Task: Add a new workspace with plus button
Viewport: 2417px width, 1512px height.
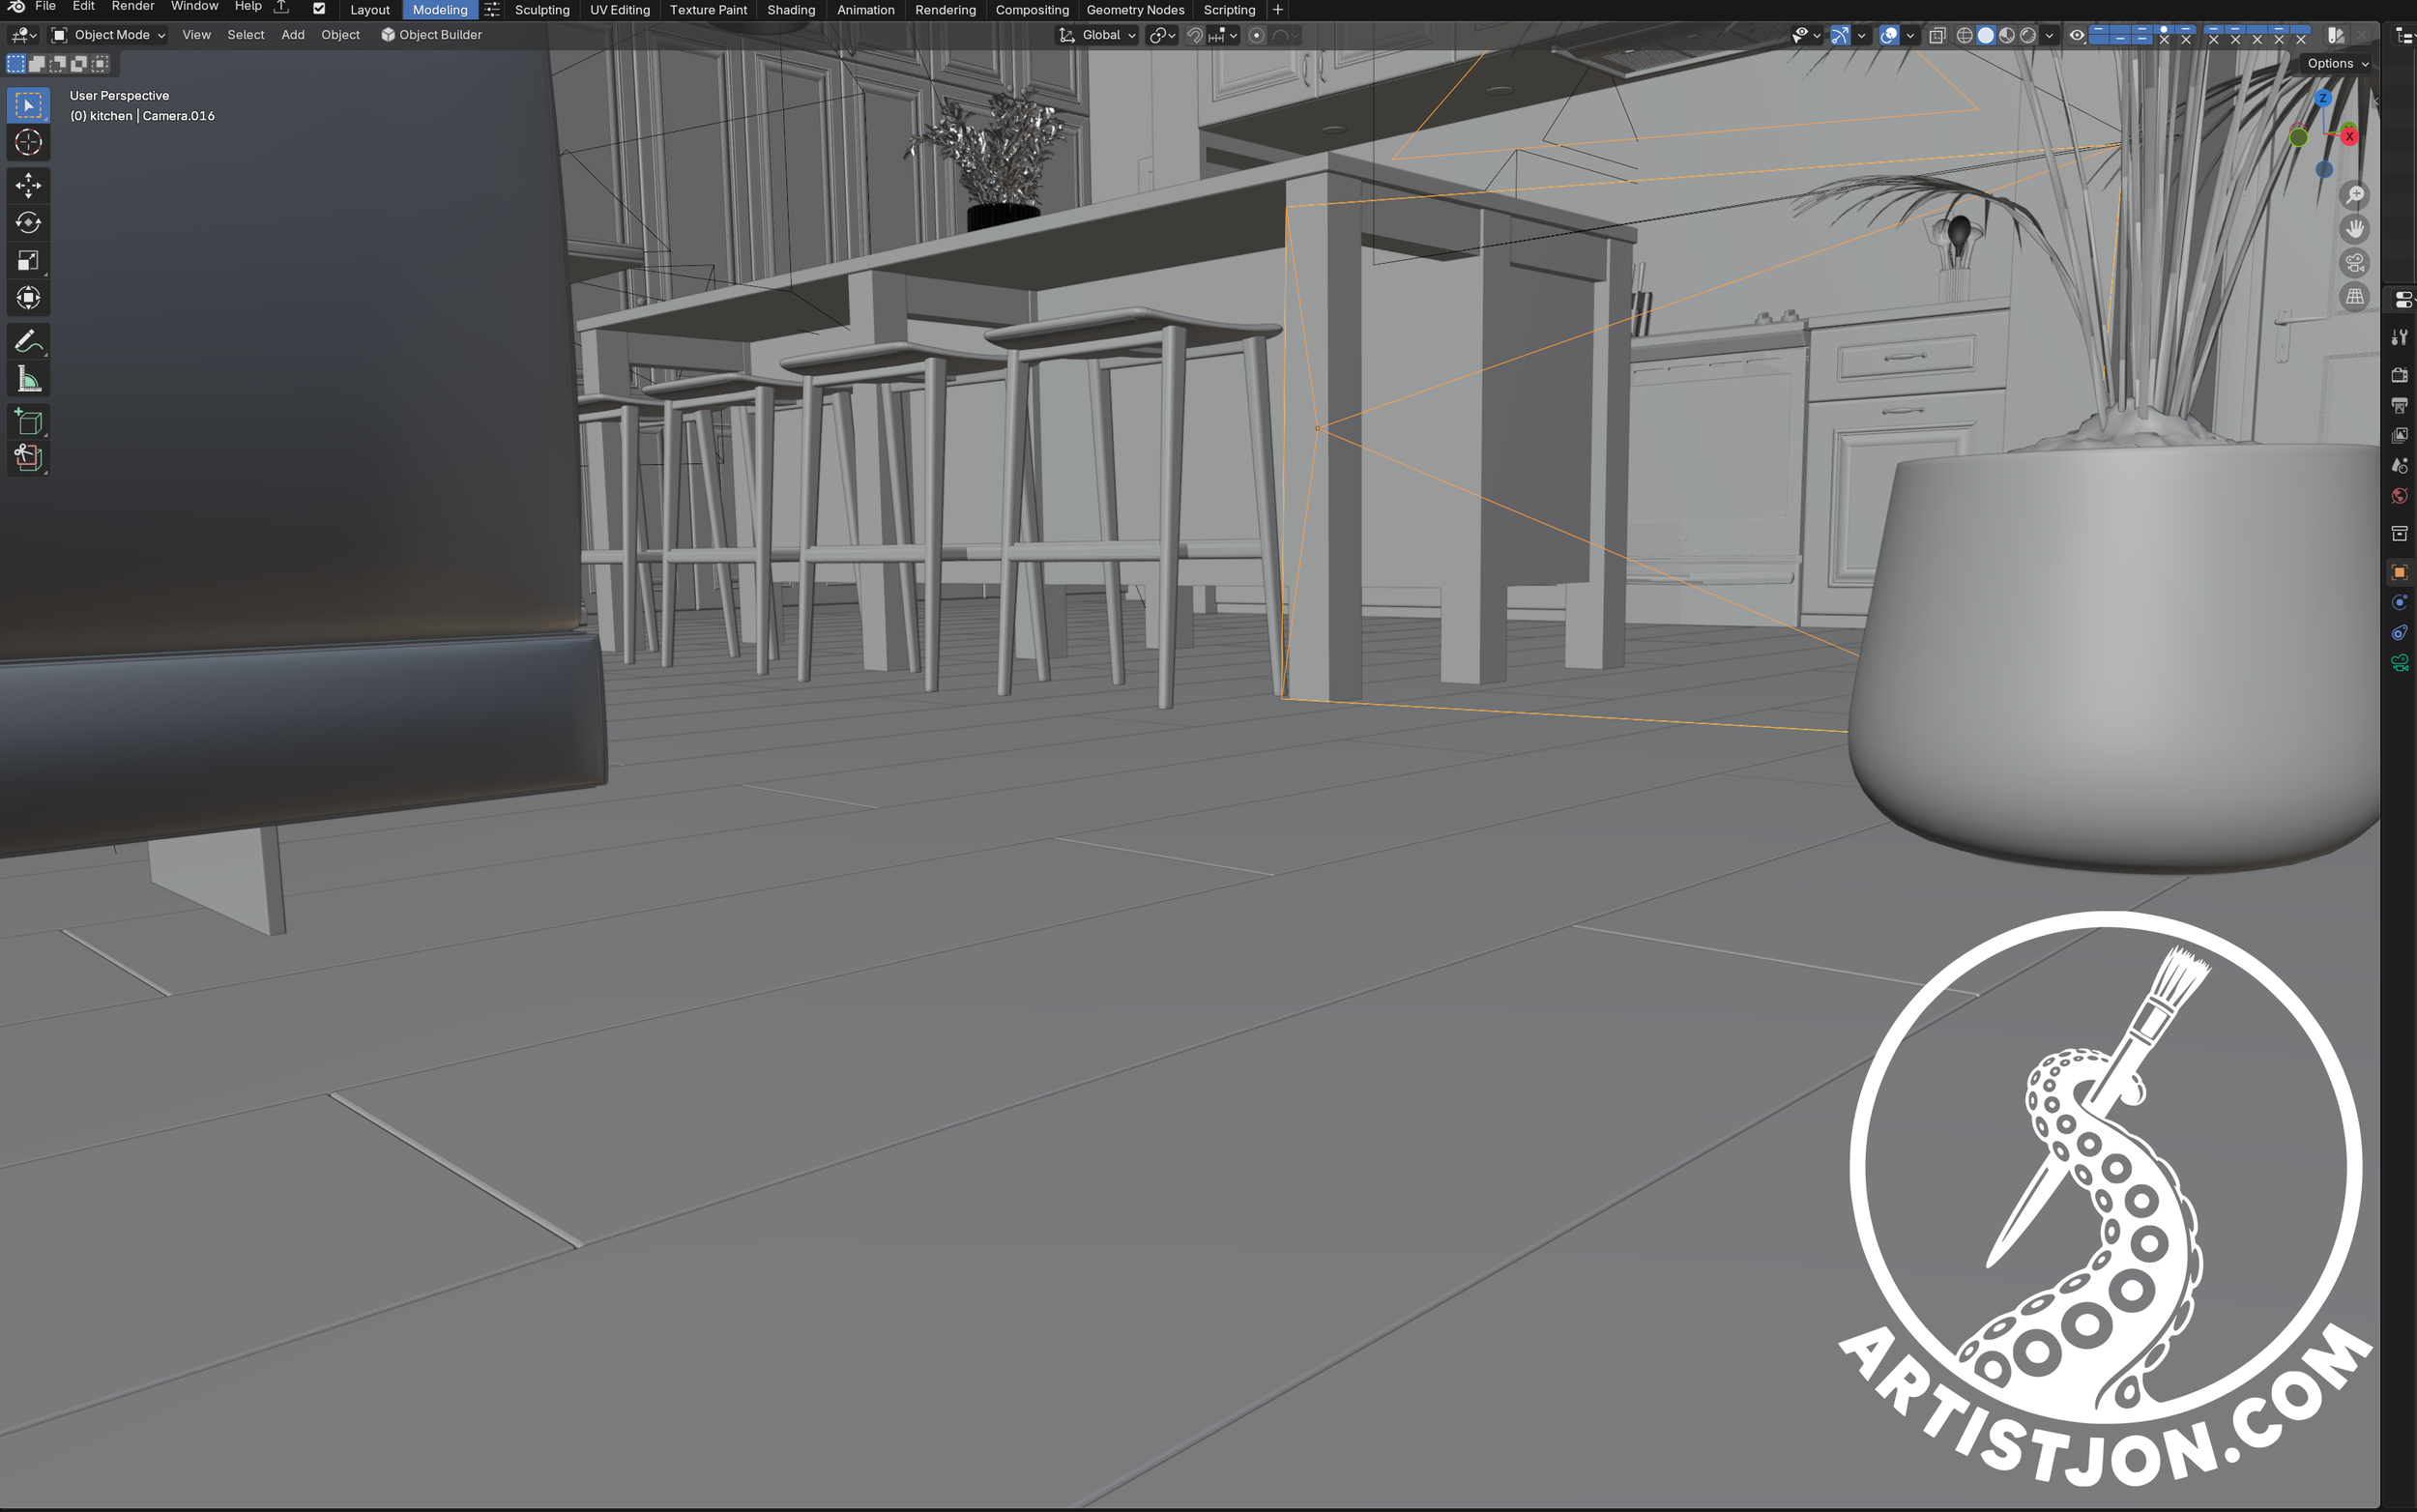Action: click(1277, 10)
